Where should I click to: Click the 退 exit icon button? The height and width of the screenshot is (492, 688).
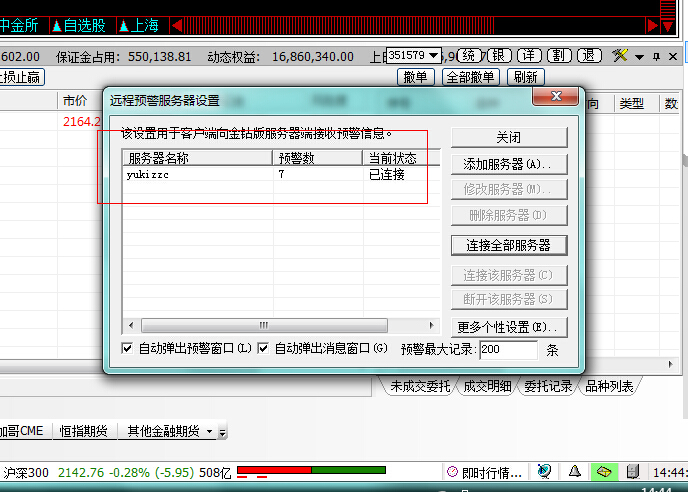point(590,56)
